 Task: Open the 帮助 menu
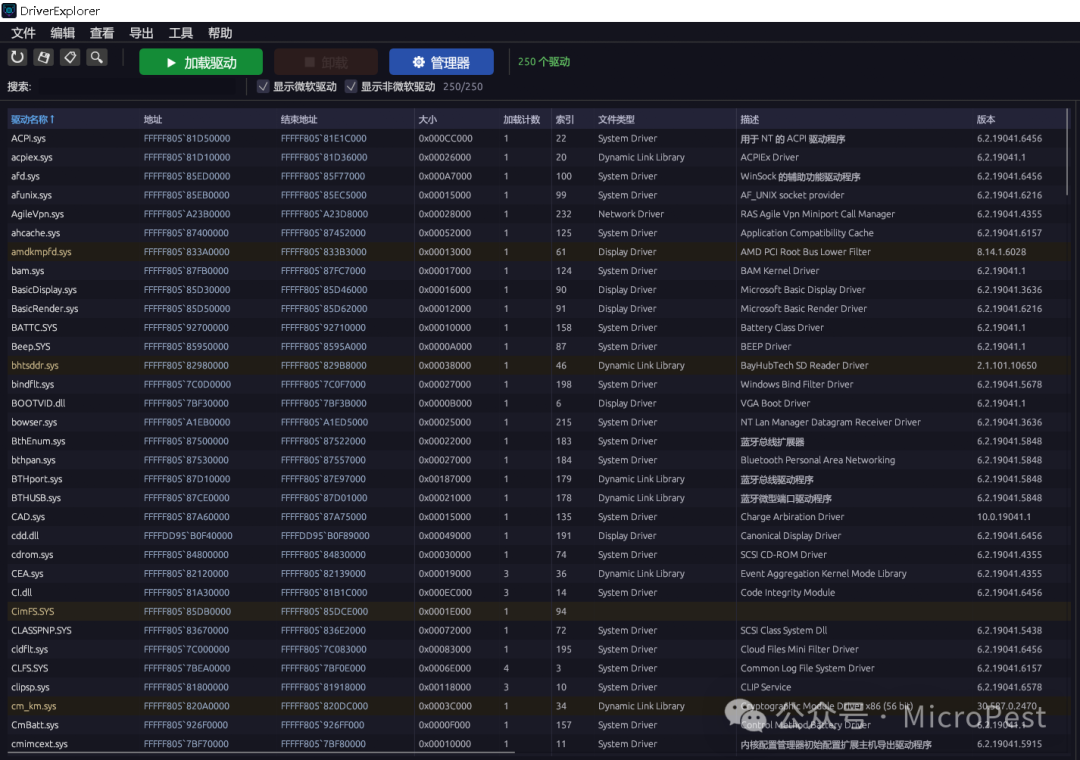pyautogui.click(x=220, y=33)
